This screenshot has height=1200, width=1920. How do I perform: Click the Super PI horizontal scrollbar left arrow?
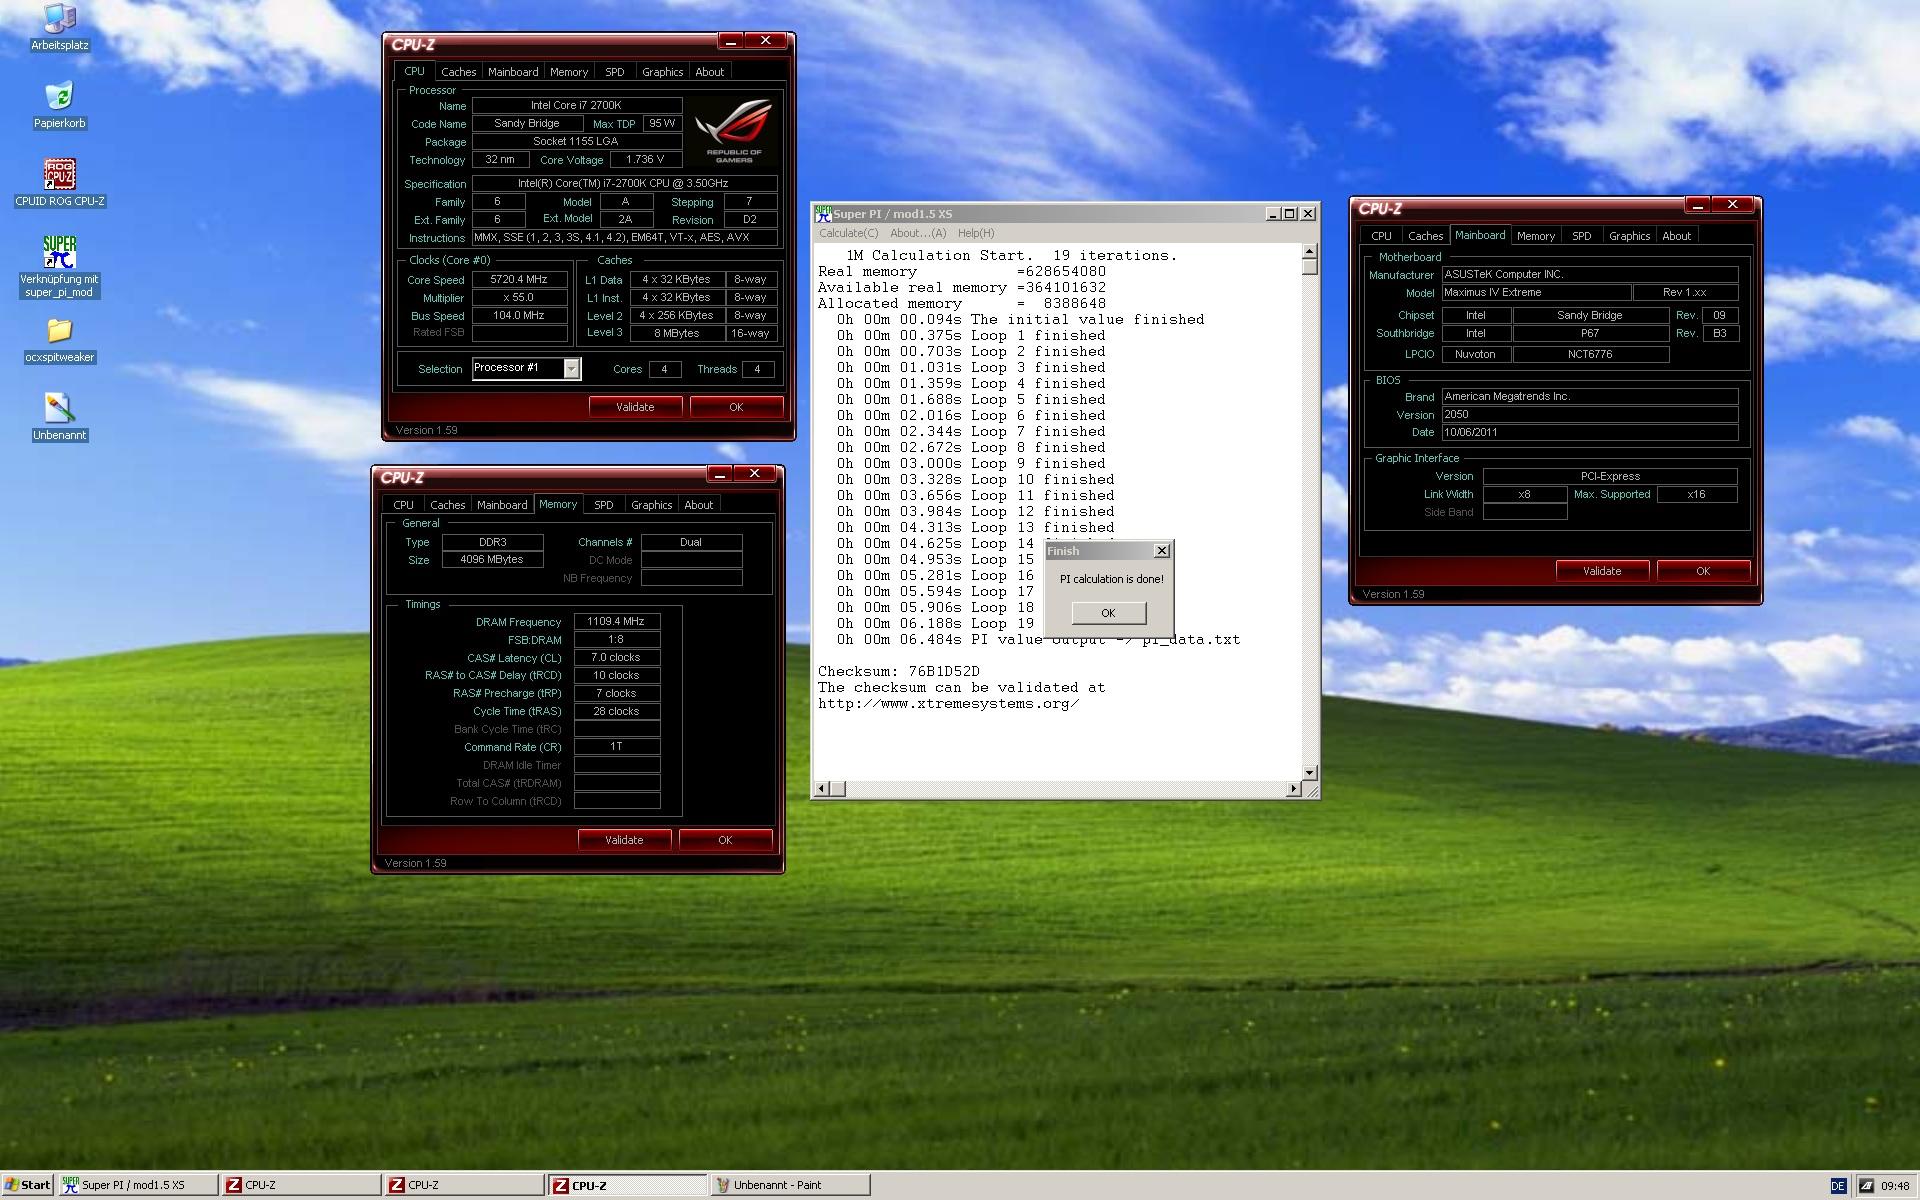pos(822,789)
